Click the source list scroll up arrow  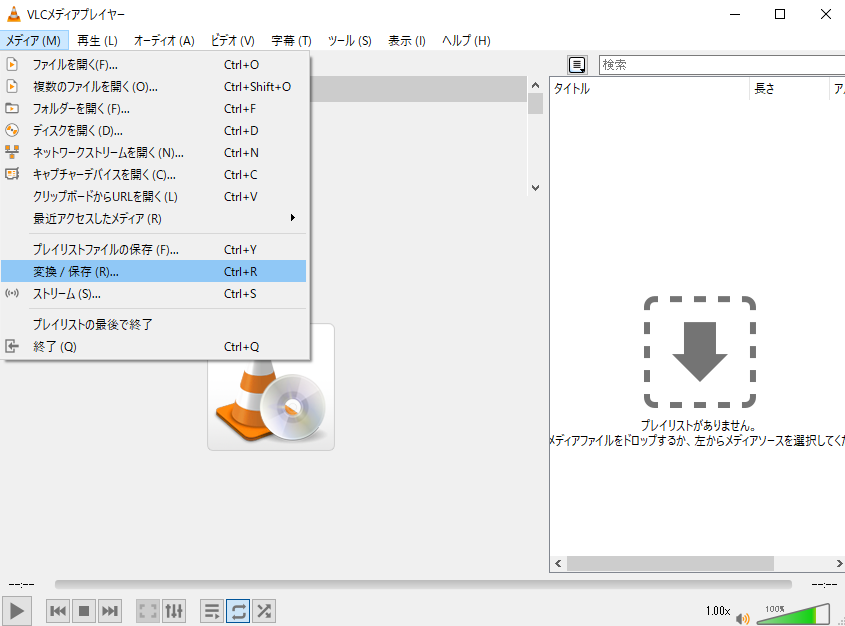pos(535,85)
